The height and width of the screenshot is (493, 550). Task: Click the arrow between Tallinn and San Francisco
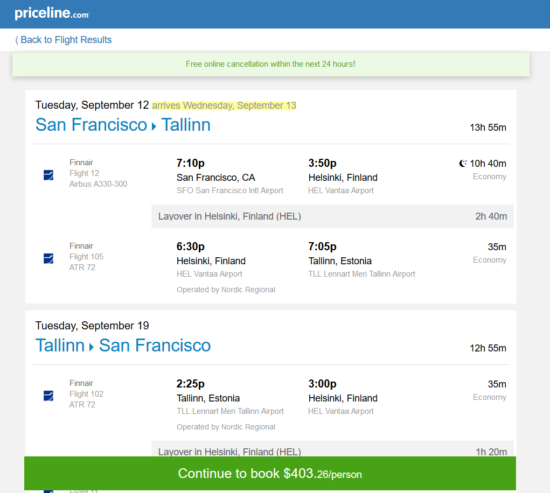pos(91,347)
